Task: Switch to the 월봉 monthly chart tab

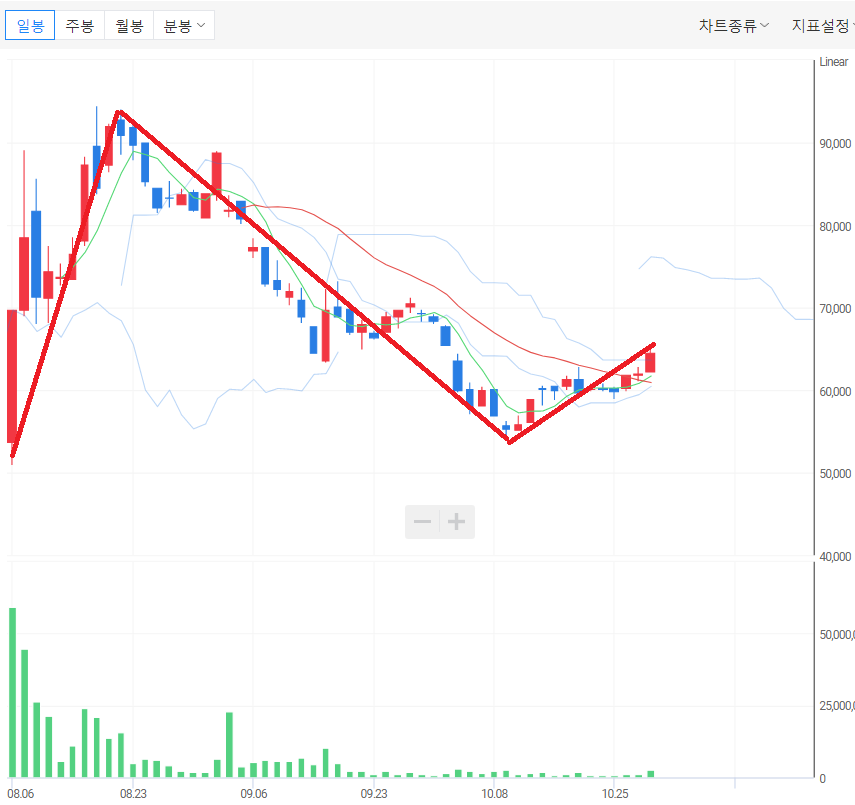Action: tap(129, 25)
